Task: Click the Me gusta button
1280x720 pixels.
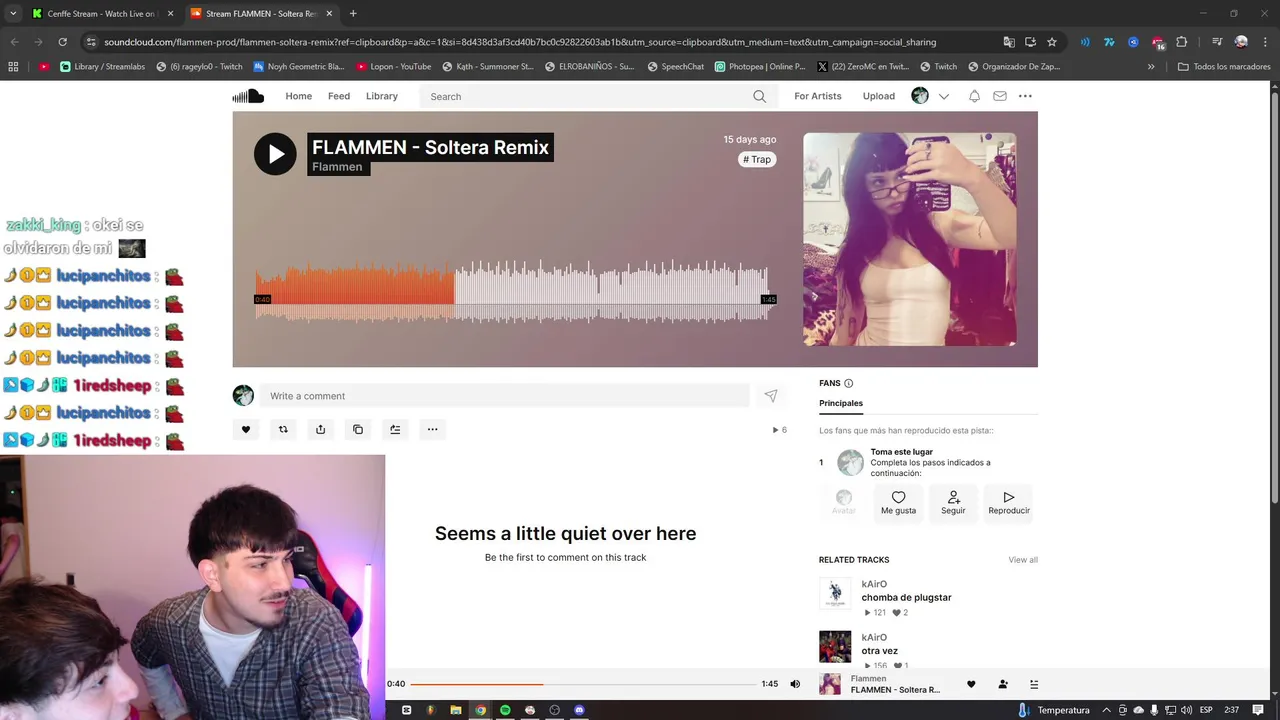Action: [x=898, y=502]
